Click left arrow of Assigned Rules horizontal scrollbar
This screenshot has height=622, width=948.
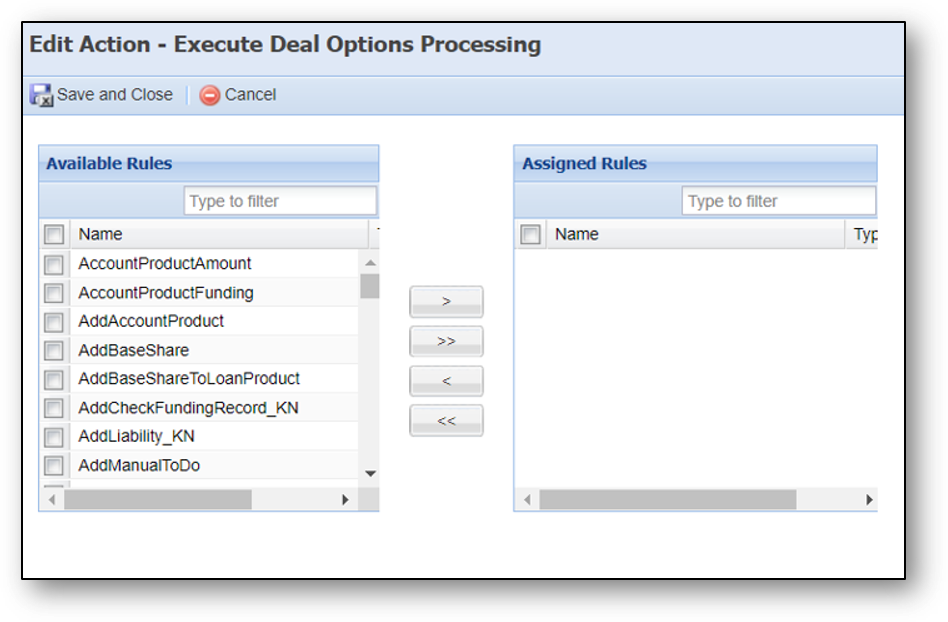pos(527,500)
